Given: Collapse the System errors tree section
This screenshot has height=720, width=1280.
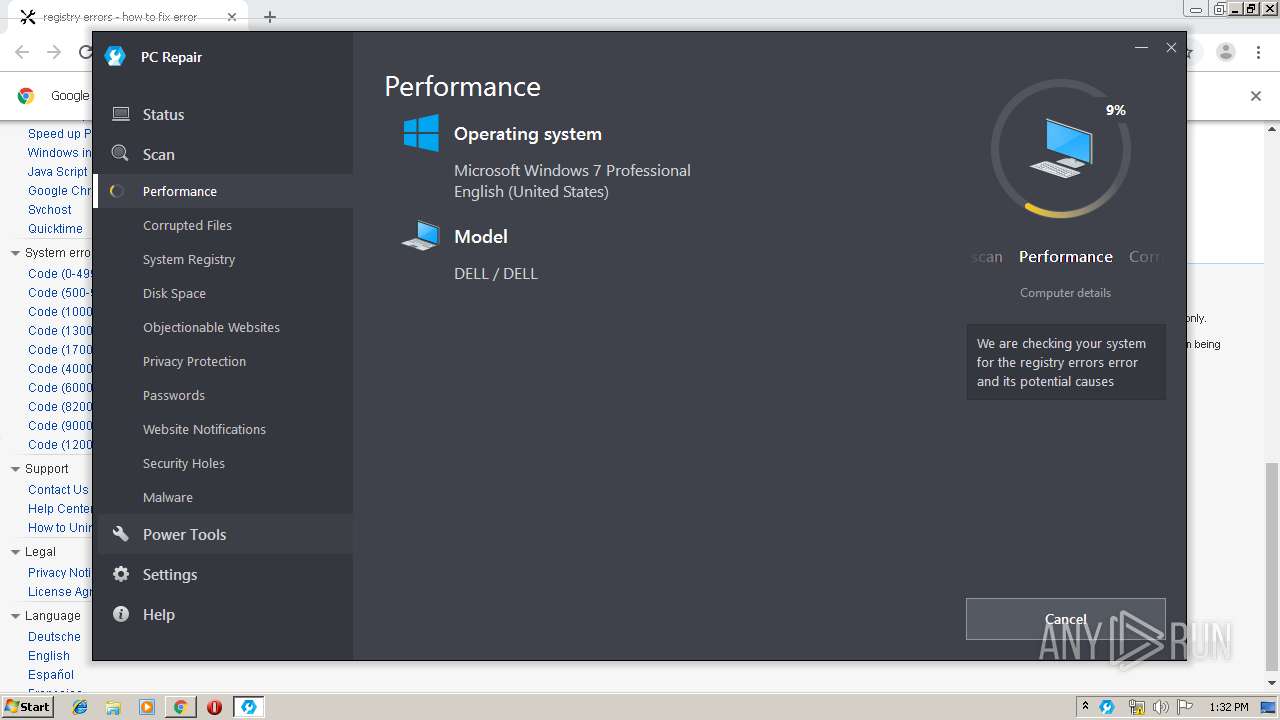Looking at the screenshot, I should [15, 253].
